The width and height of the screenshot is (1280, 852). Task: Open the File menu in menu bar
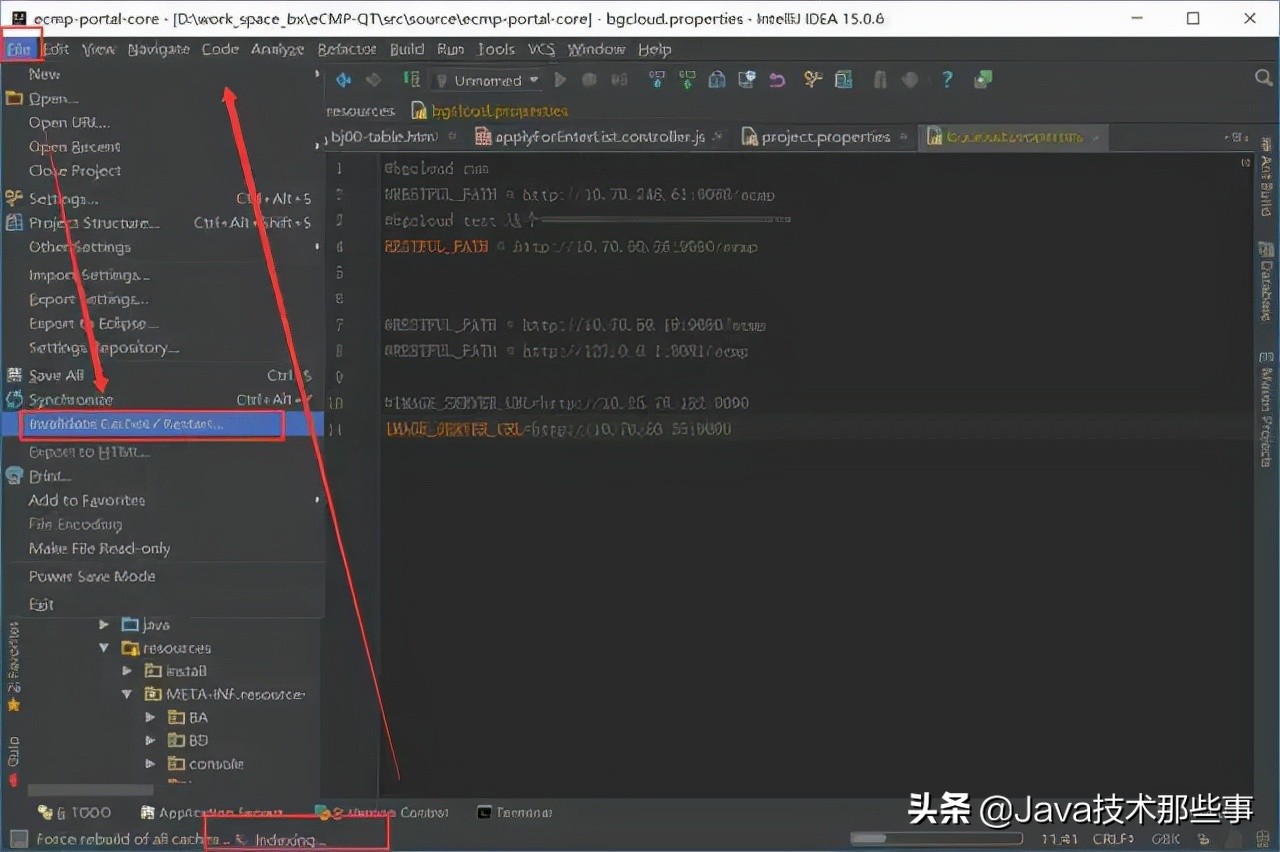point(20,49)
